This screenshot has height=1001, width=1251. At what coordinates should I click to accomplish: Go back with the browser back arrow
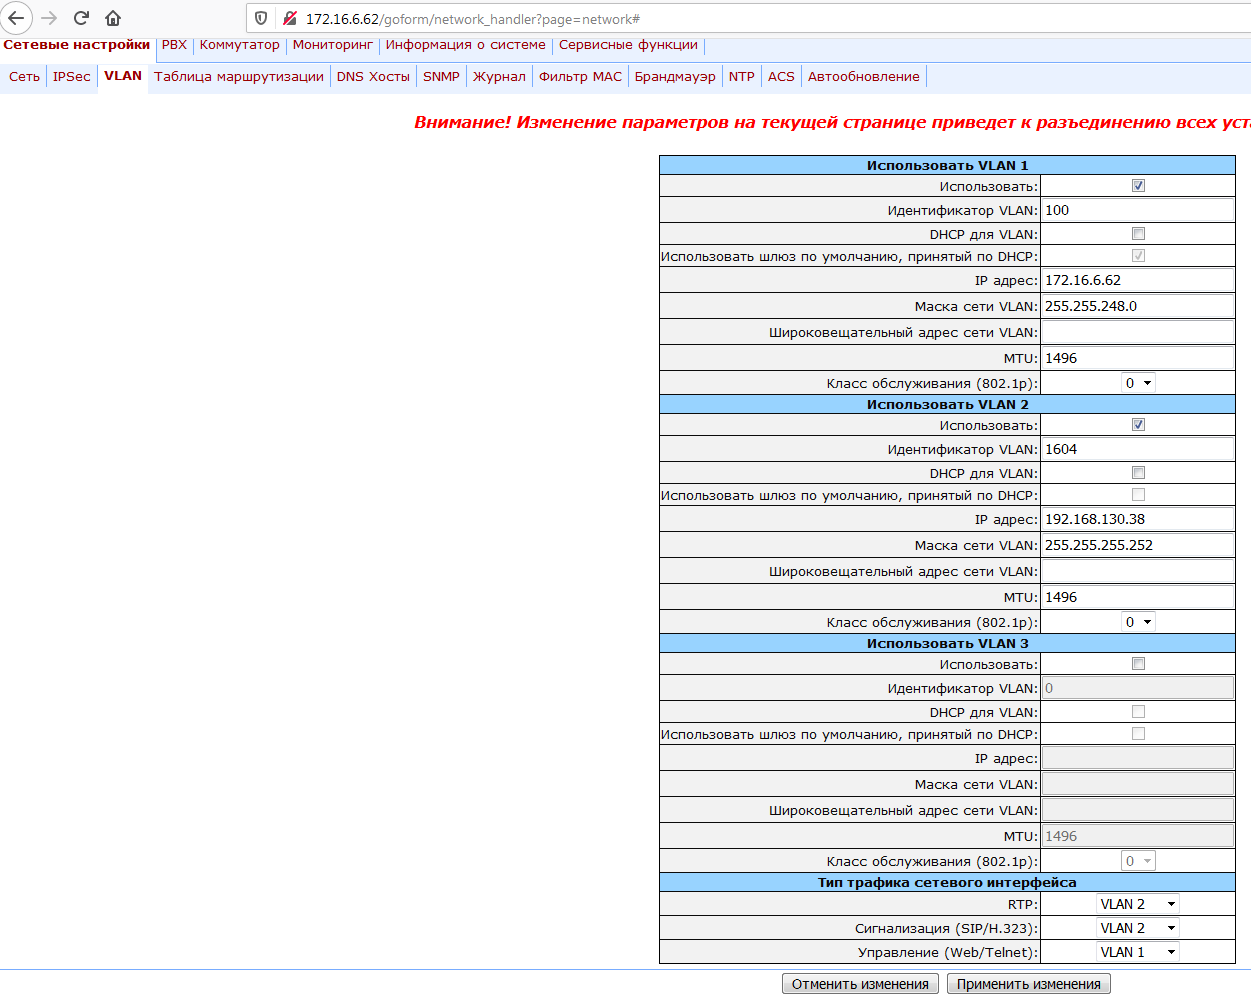16,18
